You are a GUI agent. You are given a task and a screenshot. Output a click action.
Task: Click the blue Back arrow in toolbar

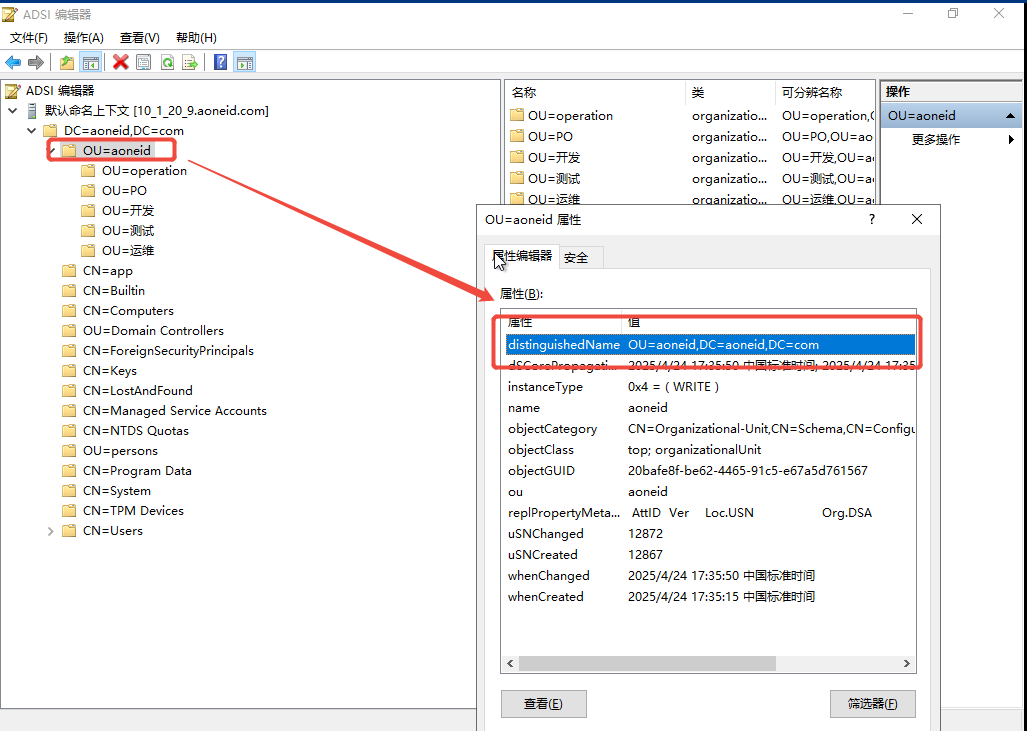coord(13,62)
